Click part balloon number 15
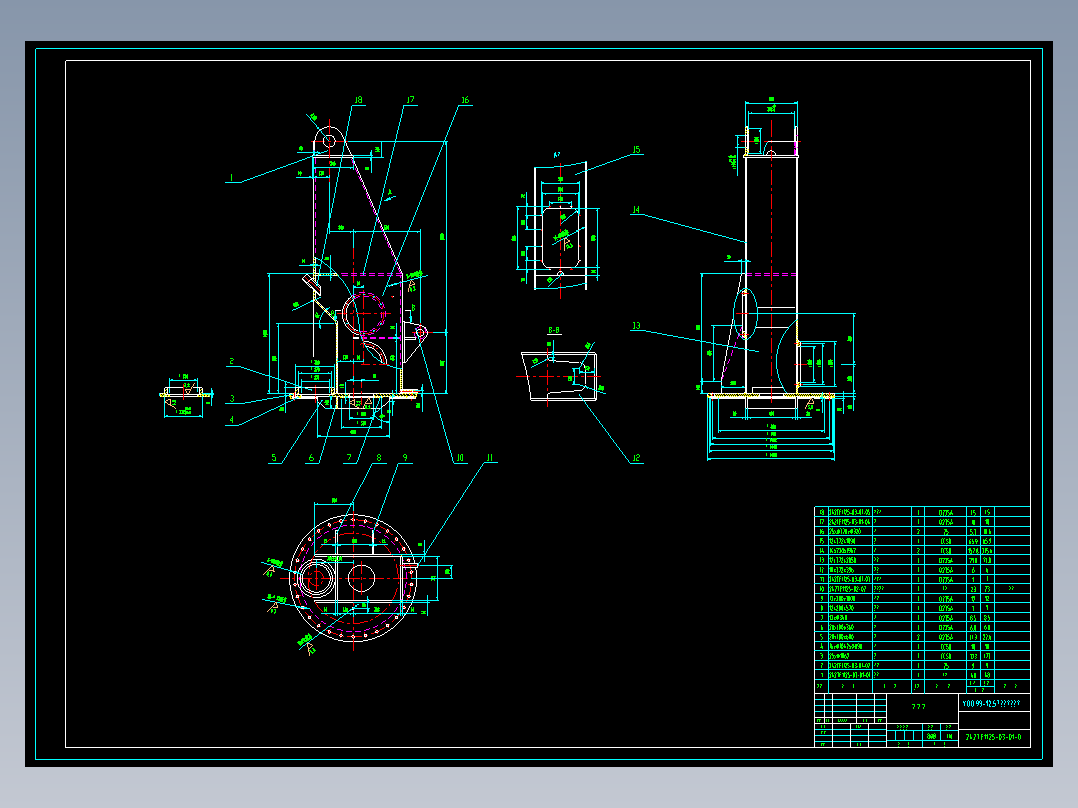The height and width of the screenshot is (808, 1078). 636,150
